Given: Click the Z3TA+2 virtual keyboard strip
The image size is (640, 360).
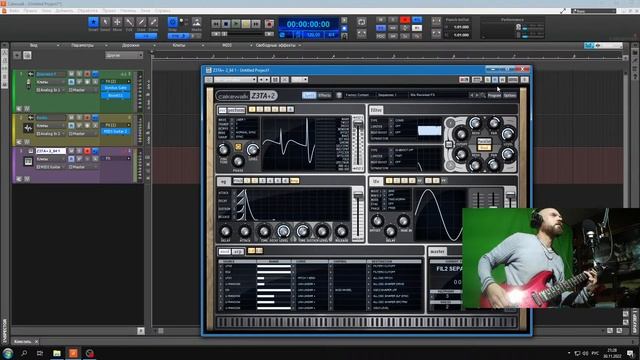Looking at the screenshot, I should tap(367, 322).
